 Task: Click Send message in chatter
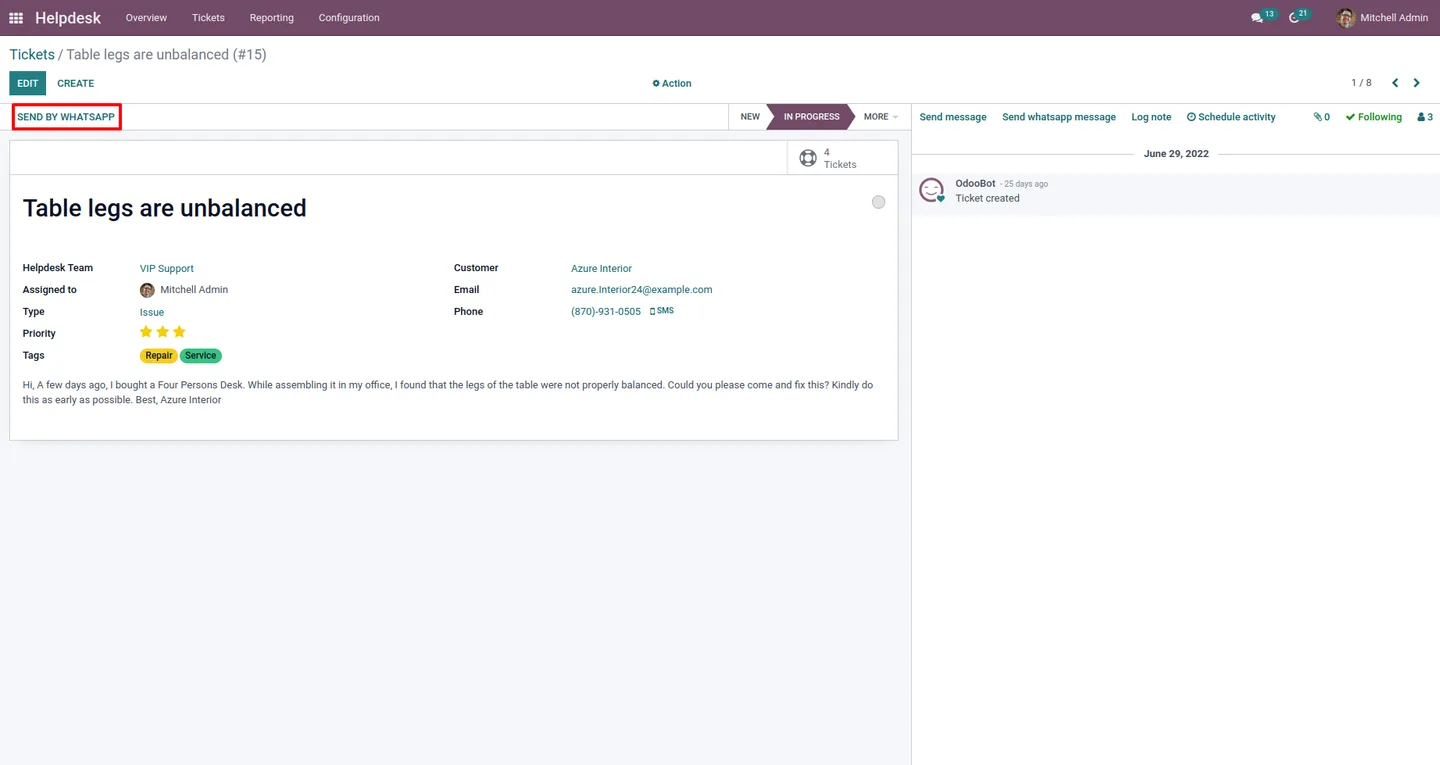(x=953, y=117)
